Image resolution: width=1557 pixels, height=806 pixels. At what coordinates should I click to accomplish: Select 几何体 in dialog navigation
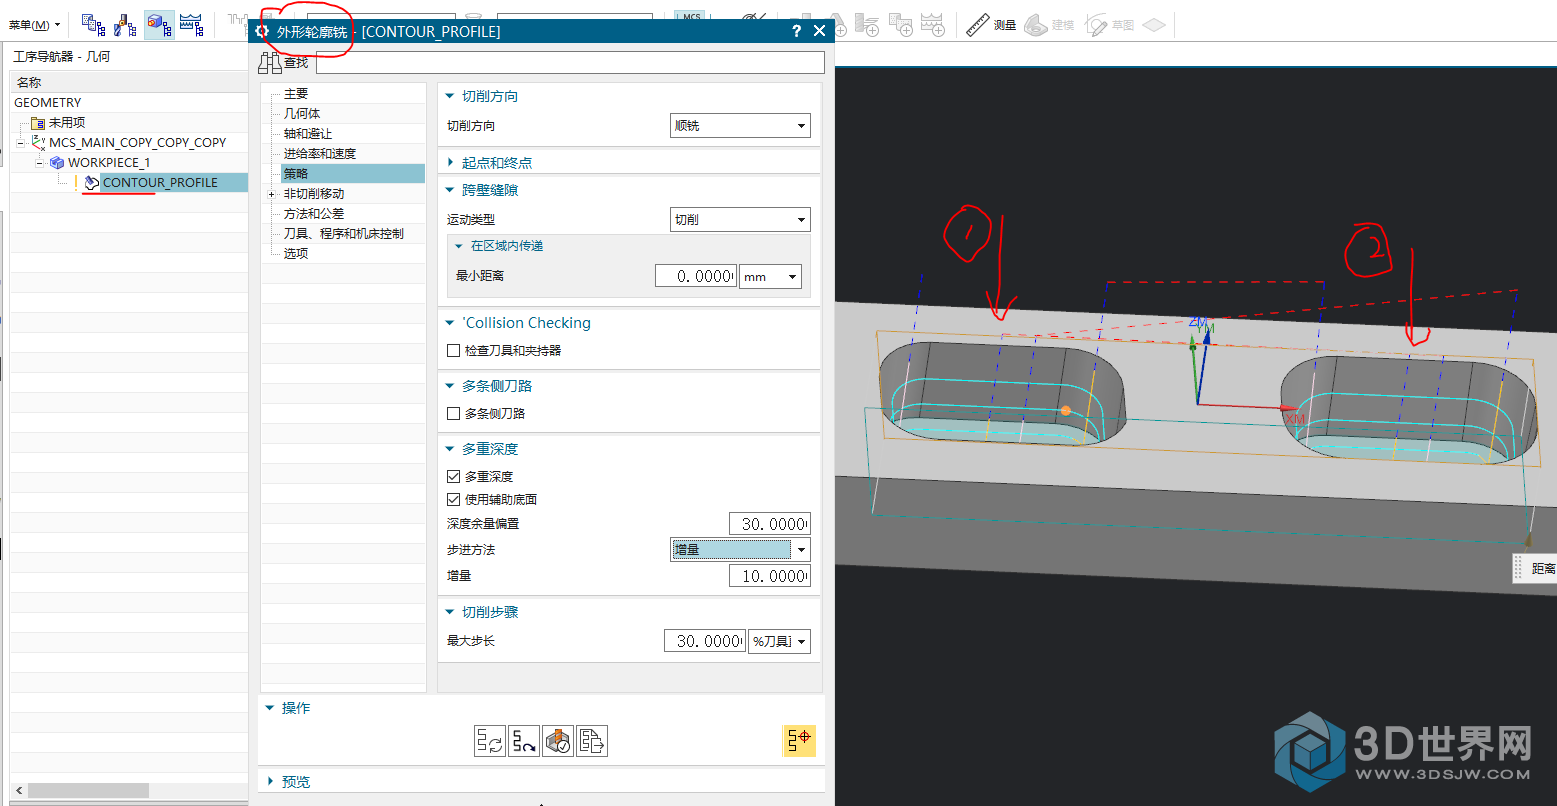click(302, 114)
